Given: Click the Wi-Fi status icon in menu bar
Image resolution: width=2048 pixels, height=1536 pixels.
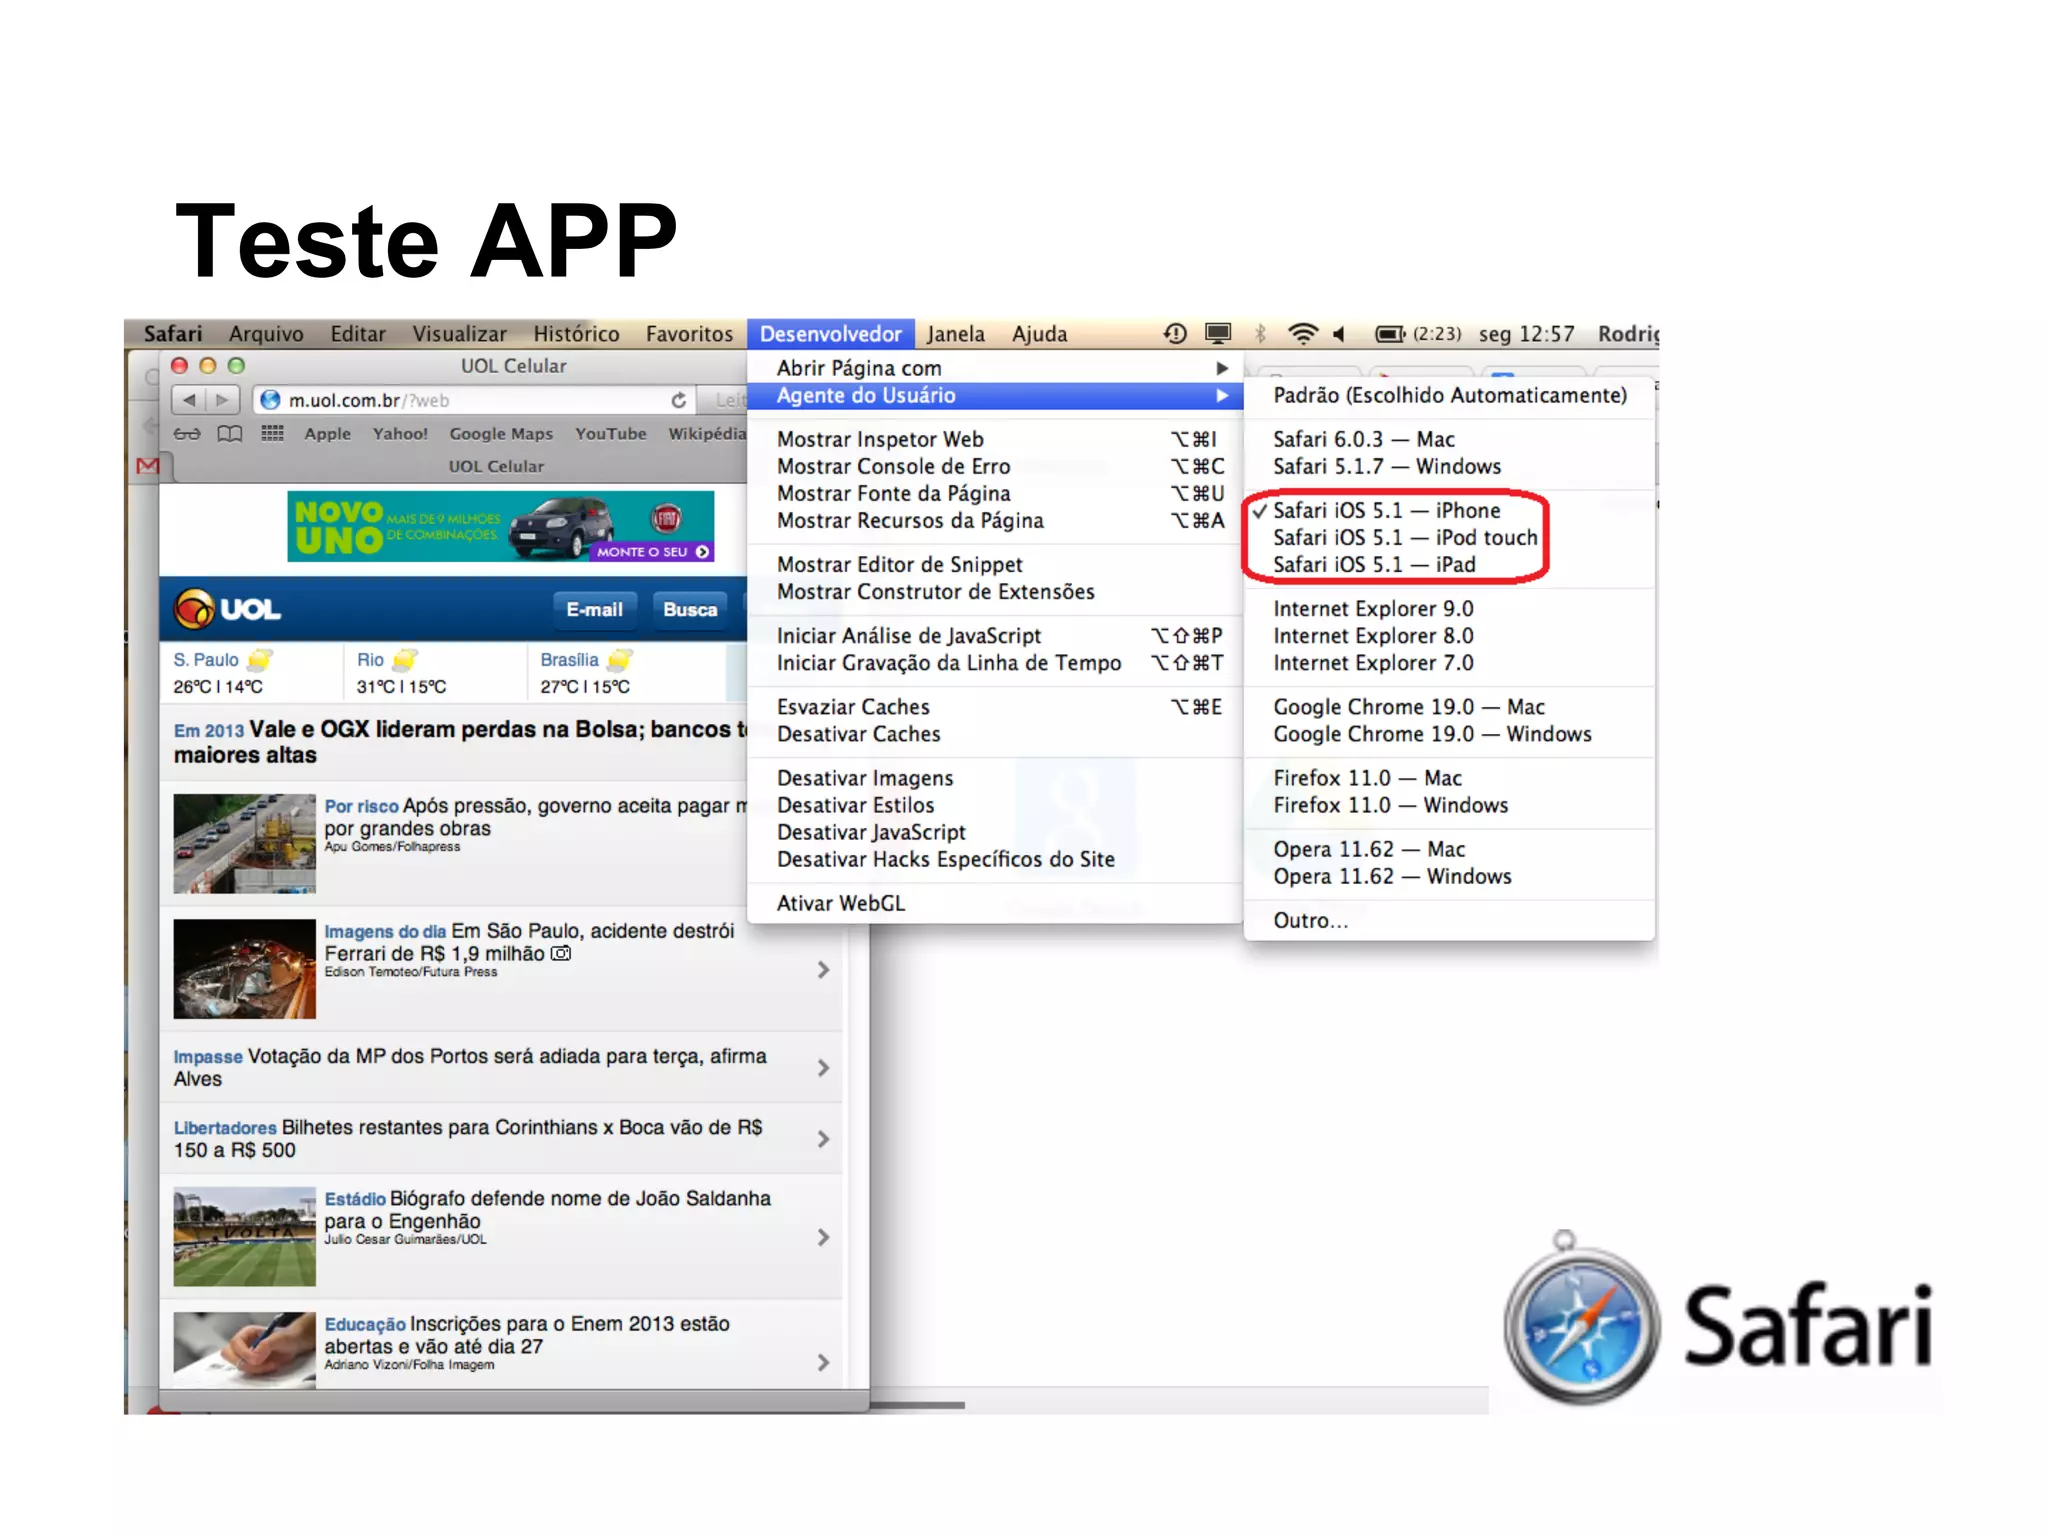Looking at the screenshot, I should click(1302, 334).
